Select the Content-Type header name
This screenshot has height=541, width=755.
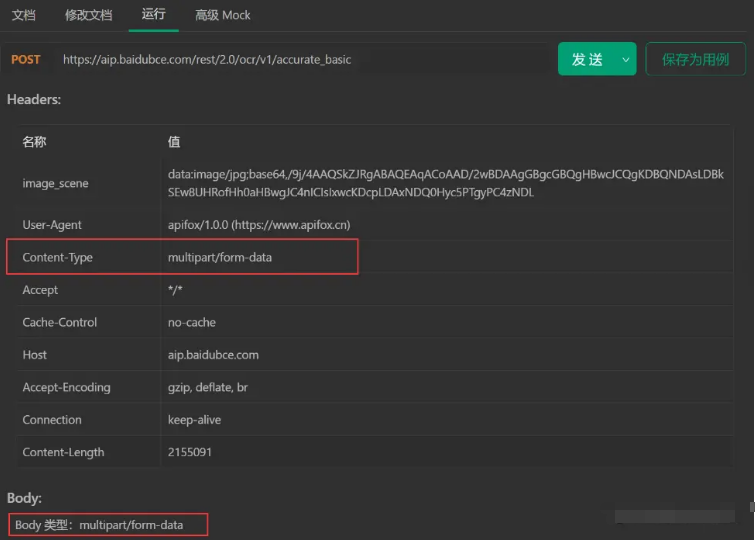(57, 258)
